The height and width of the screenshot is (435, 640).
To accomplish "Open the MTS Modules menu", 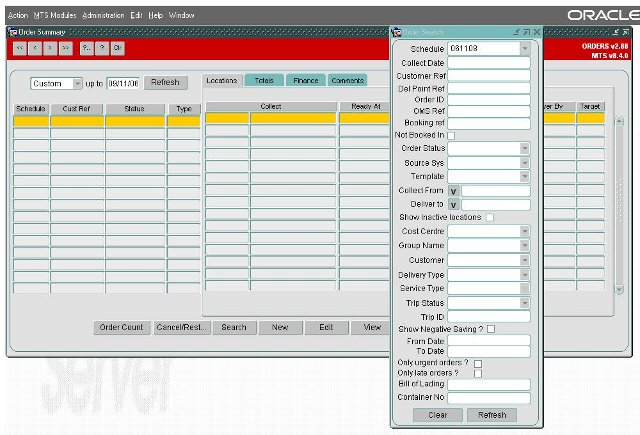I will tap(55, 15).
